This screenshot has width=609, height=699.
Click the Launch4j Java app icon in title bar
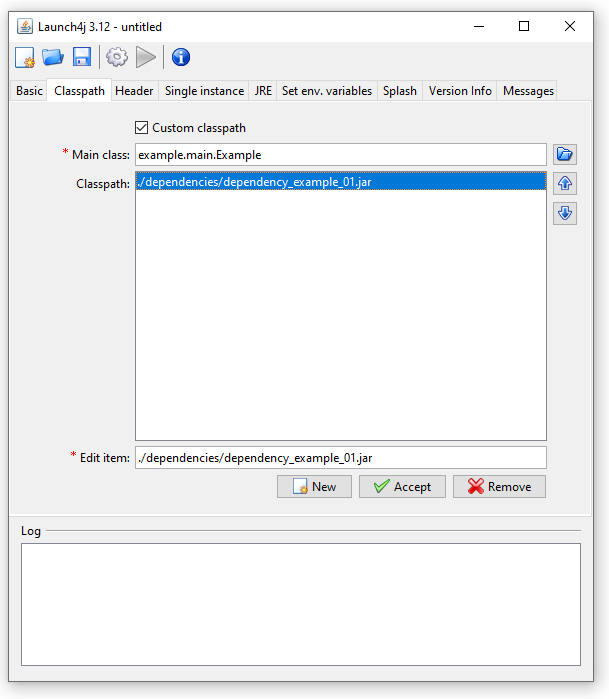coord(25,27)
